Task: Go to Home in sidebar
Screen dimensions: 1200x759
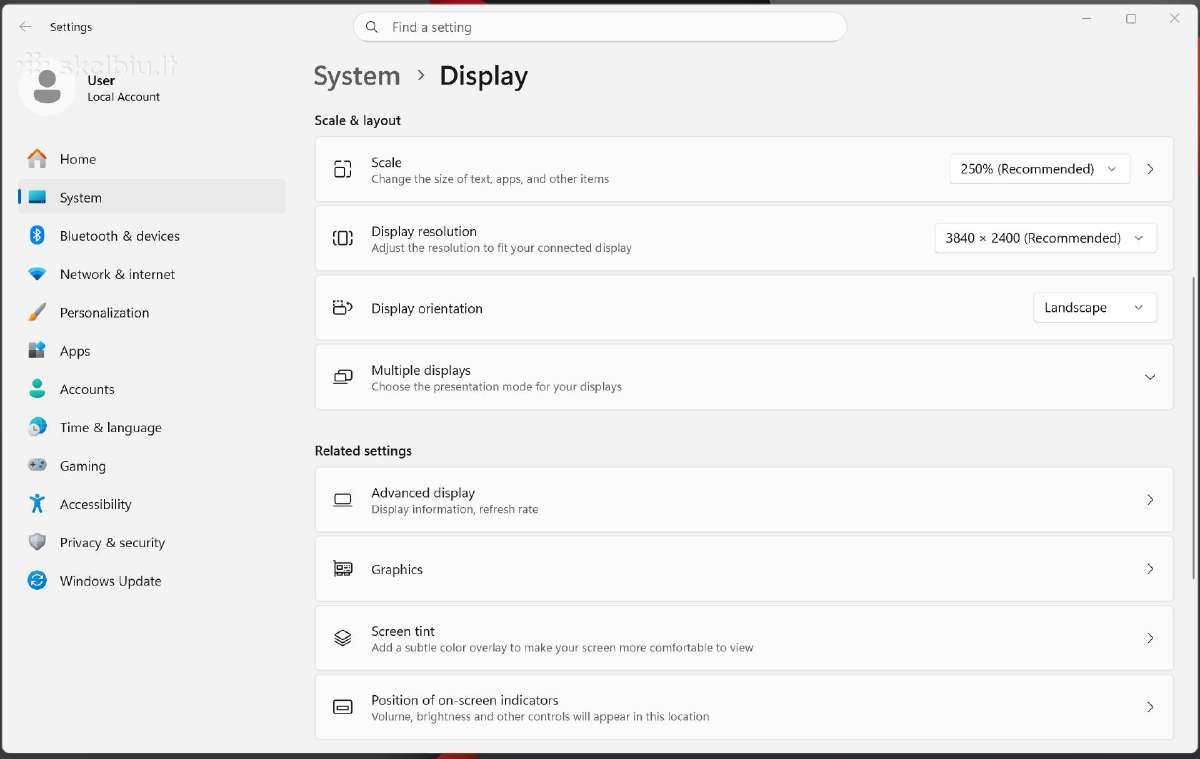Action: click(x=152, y=159)
